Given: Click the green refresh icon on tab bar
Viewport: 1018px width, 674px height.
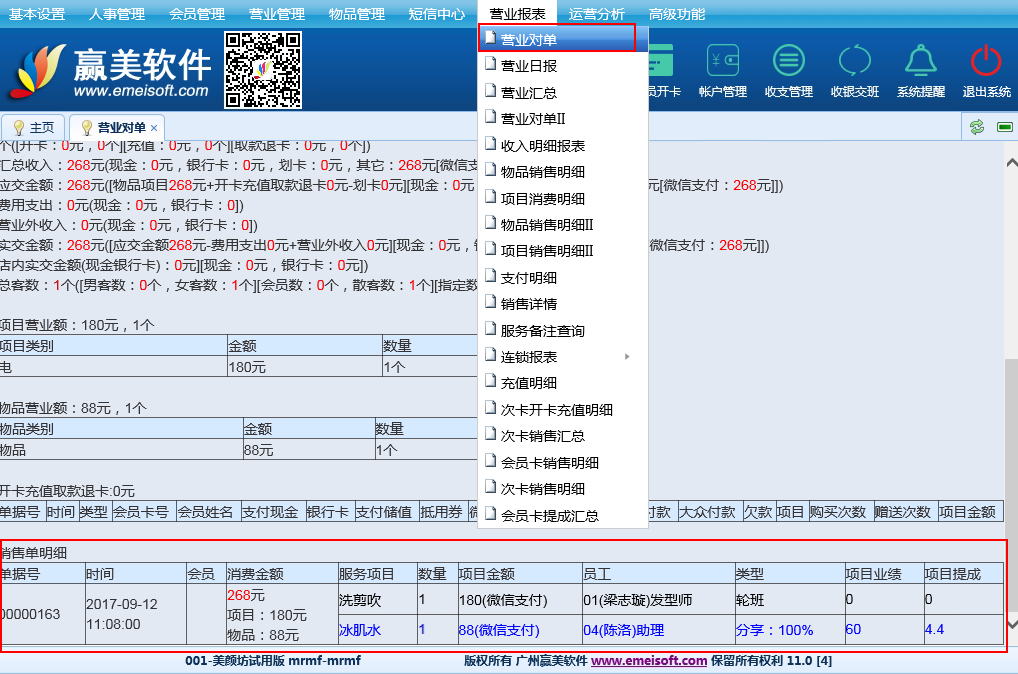Looking at the screenshot, I should [977, 127].
